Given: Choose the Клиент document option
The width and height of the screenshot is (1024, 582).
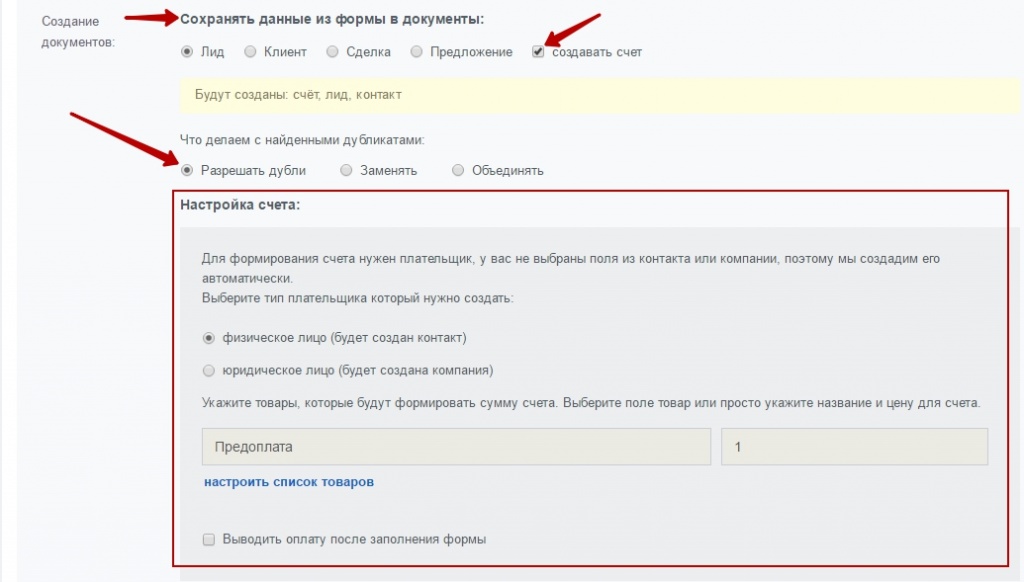Looking at the screenshot, I should point(250,52).
